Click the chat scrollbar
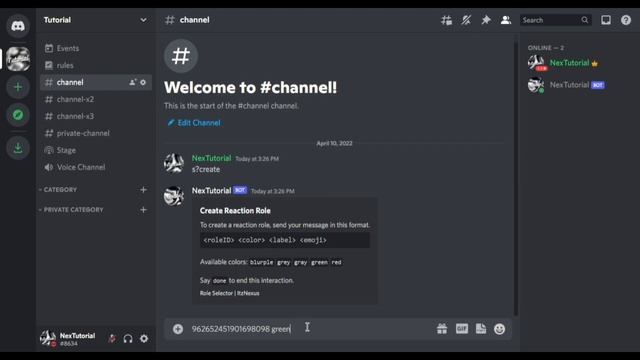 point(516,177)
